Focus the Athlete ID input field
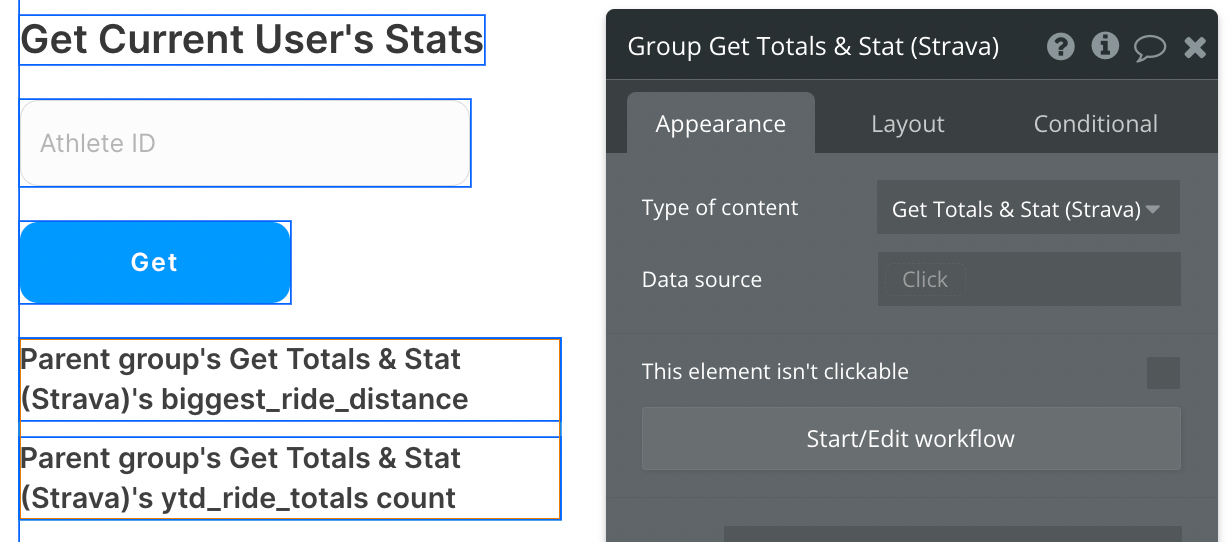 [x=245, y=143]
